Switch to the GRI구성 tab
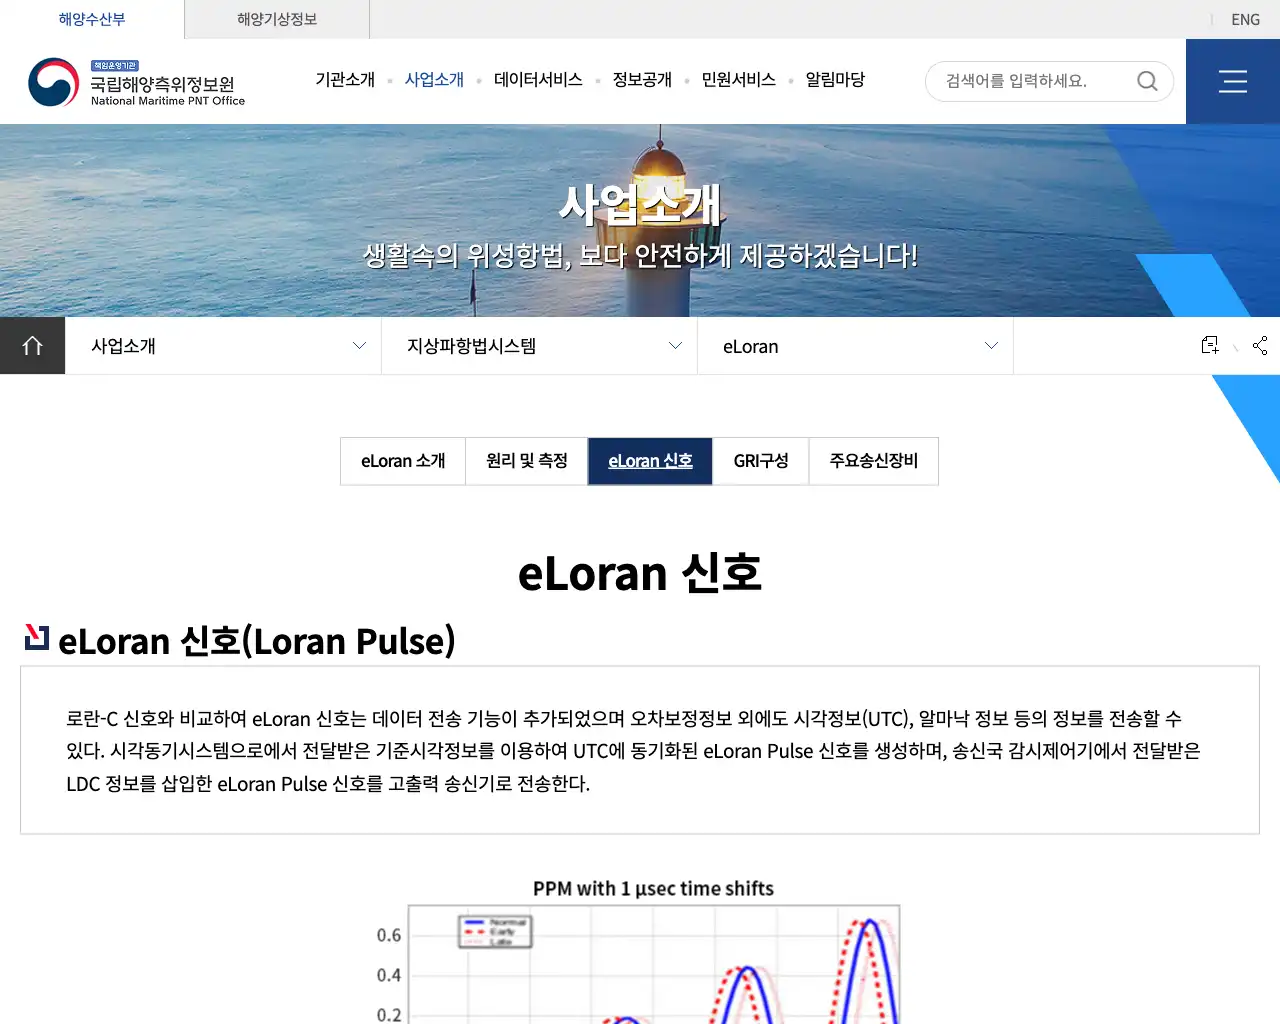This screenshot has height=1024, width=1280. point(761,461)
